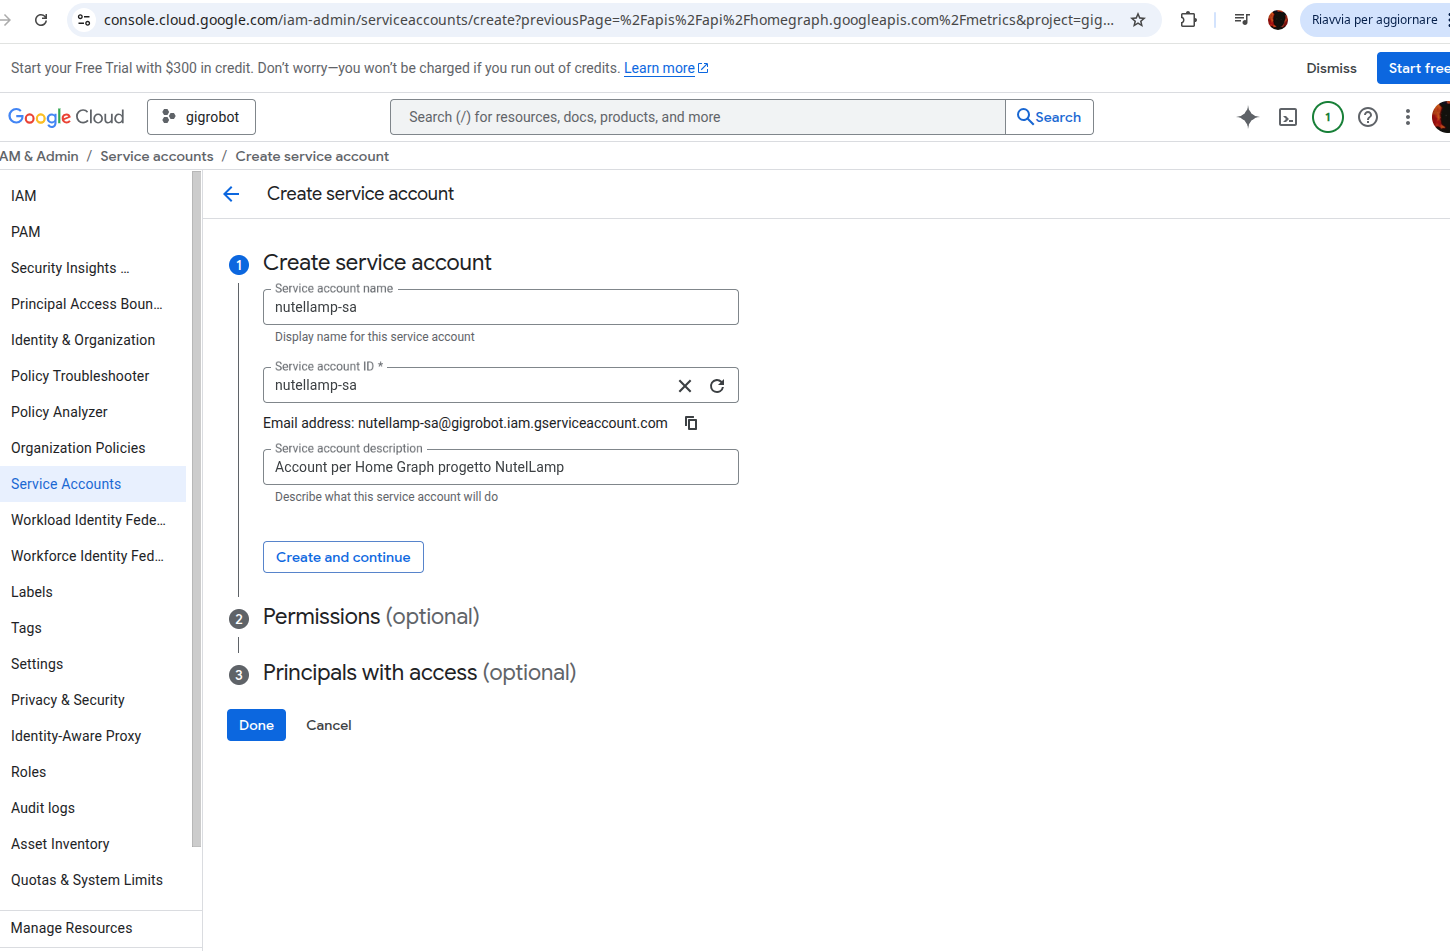The width and height of the screenshot is (1450, 951).
Task: Expand Principals with access step
Action: 419,673
